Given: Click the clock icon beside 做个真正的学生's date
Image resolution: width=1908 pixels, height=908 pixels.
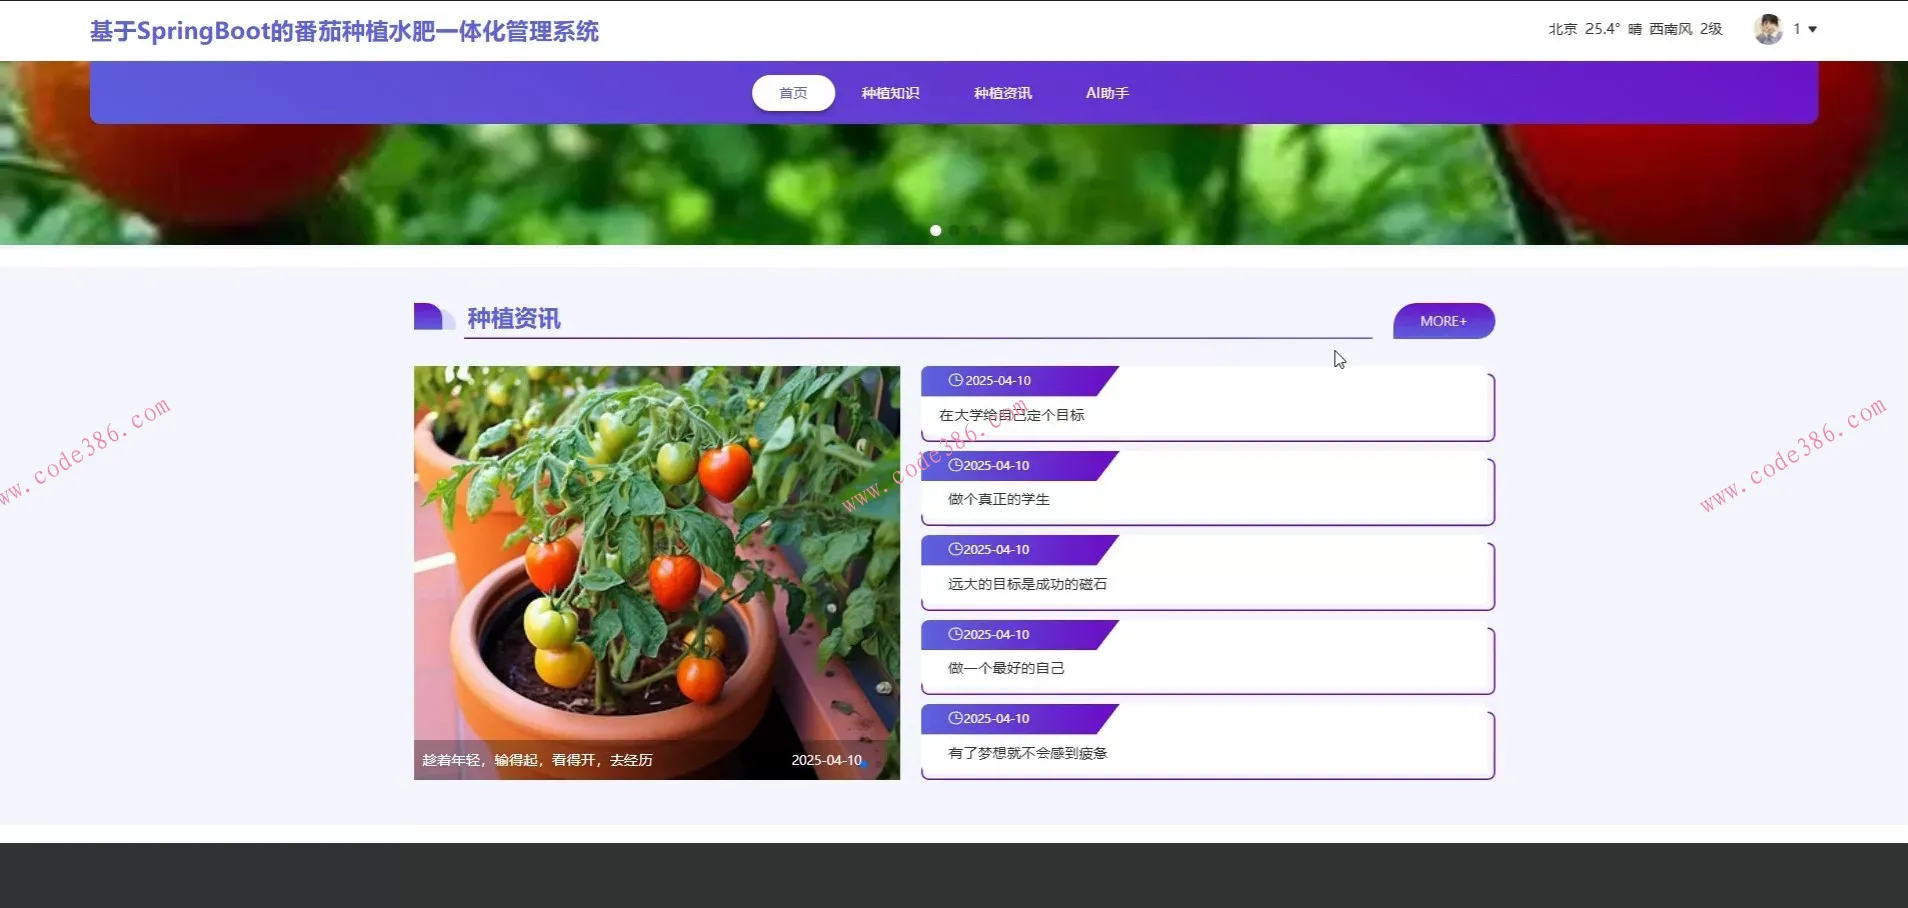Looking at the screenshot, I should click(955, 464).
